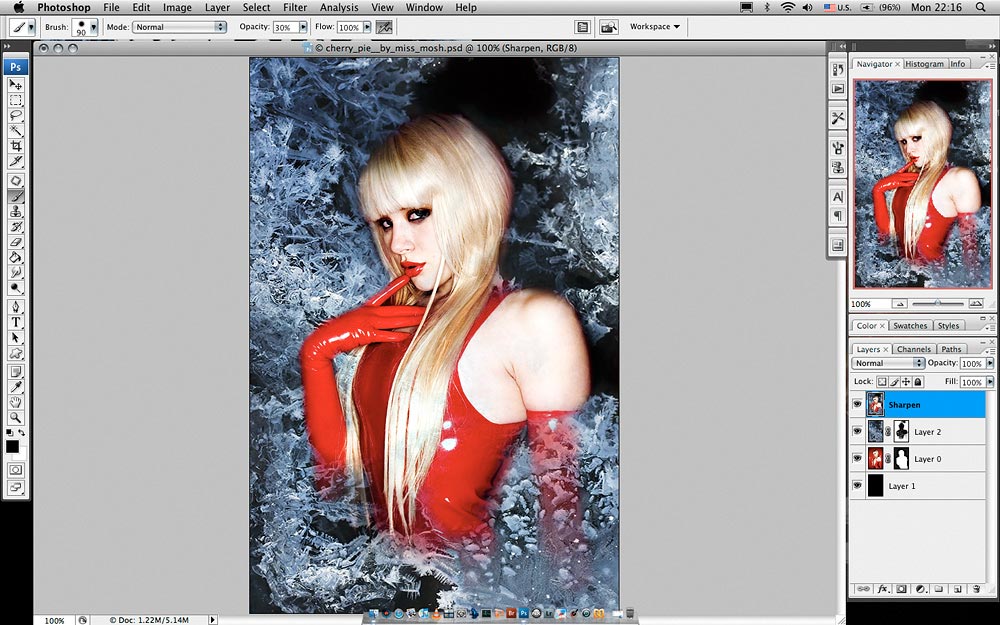
Task: Toggle visibility of Layer 1
Action: coord(857,486)
